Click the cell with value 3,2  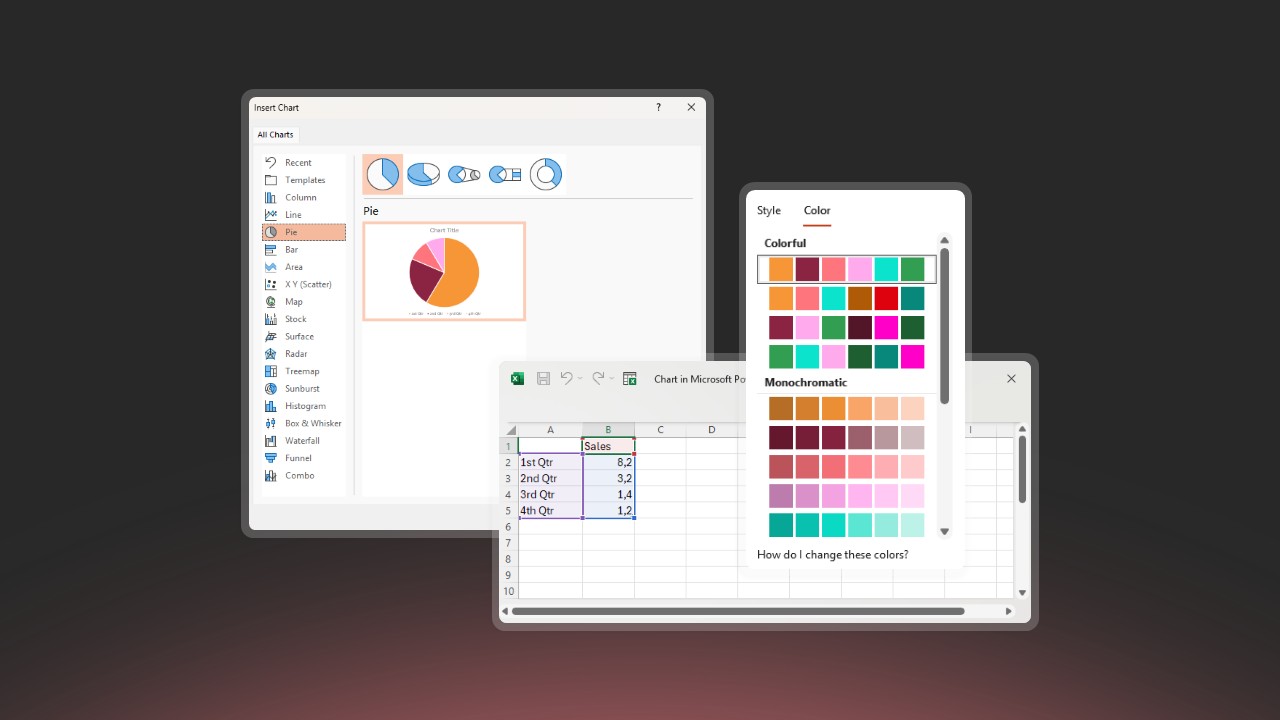tap(608, 479)
